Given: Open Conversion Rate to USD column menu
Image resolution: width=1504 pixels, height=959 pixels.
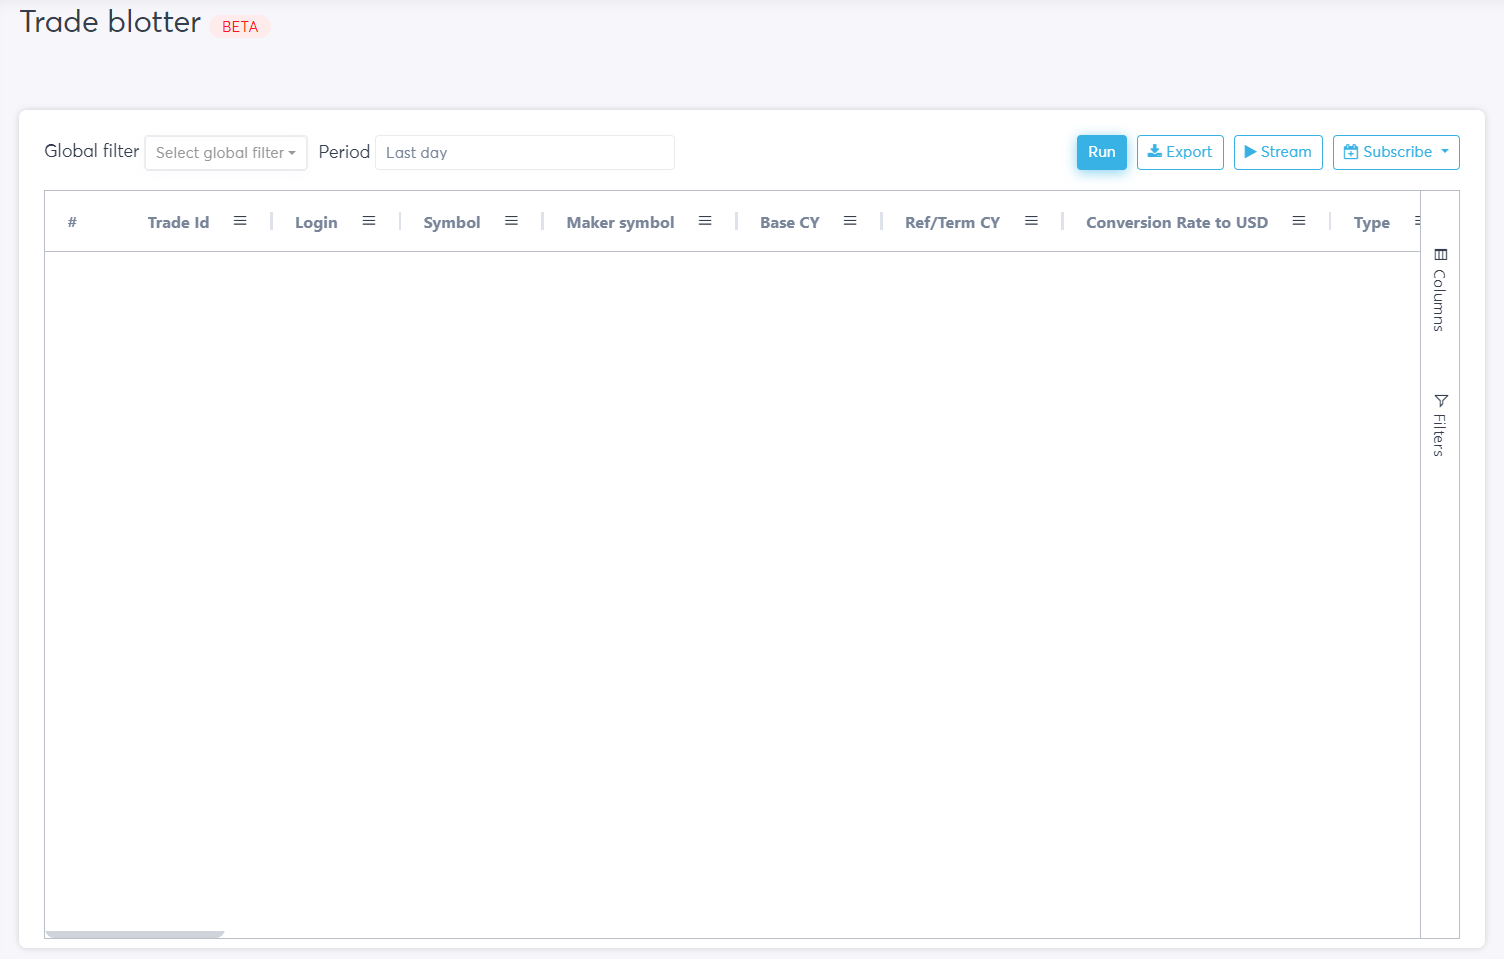Looking at the screenshot, I should click(x=1299, y=221).
